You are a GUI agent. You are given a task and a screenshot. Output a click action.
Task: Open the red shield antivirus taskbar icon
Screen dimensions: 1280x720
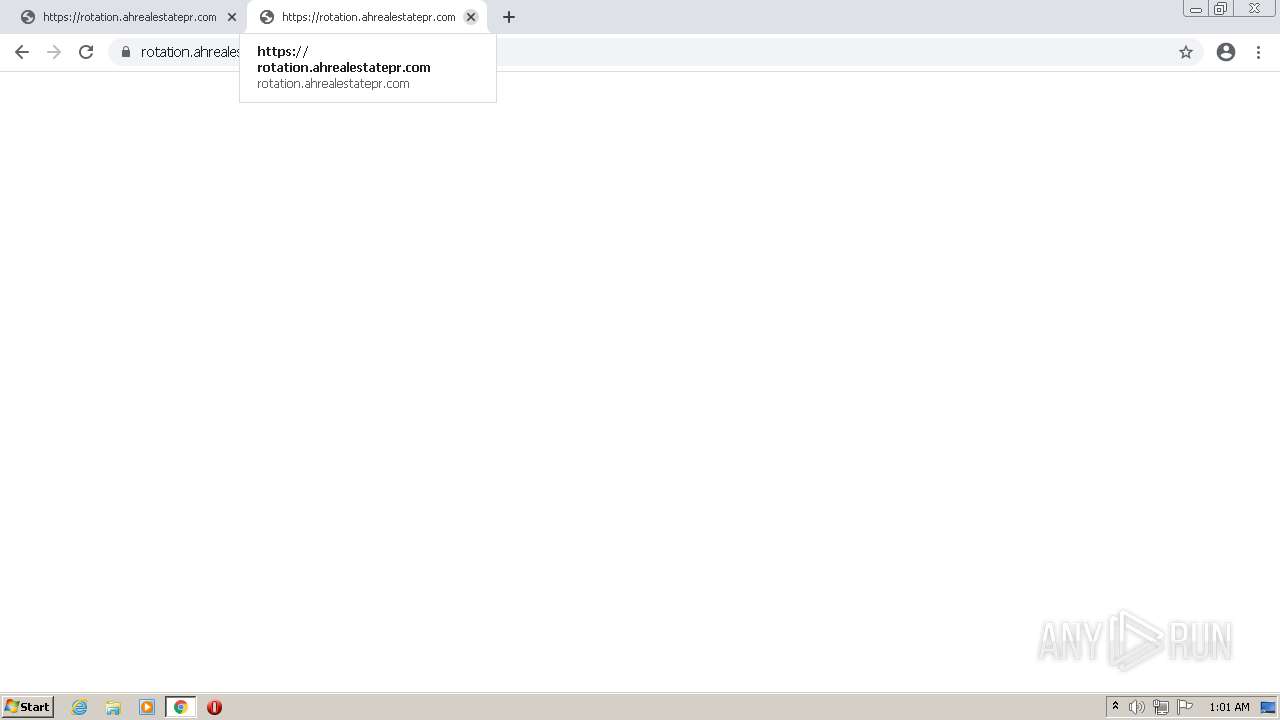click(214, 707)
